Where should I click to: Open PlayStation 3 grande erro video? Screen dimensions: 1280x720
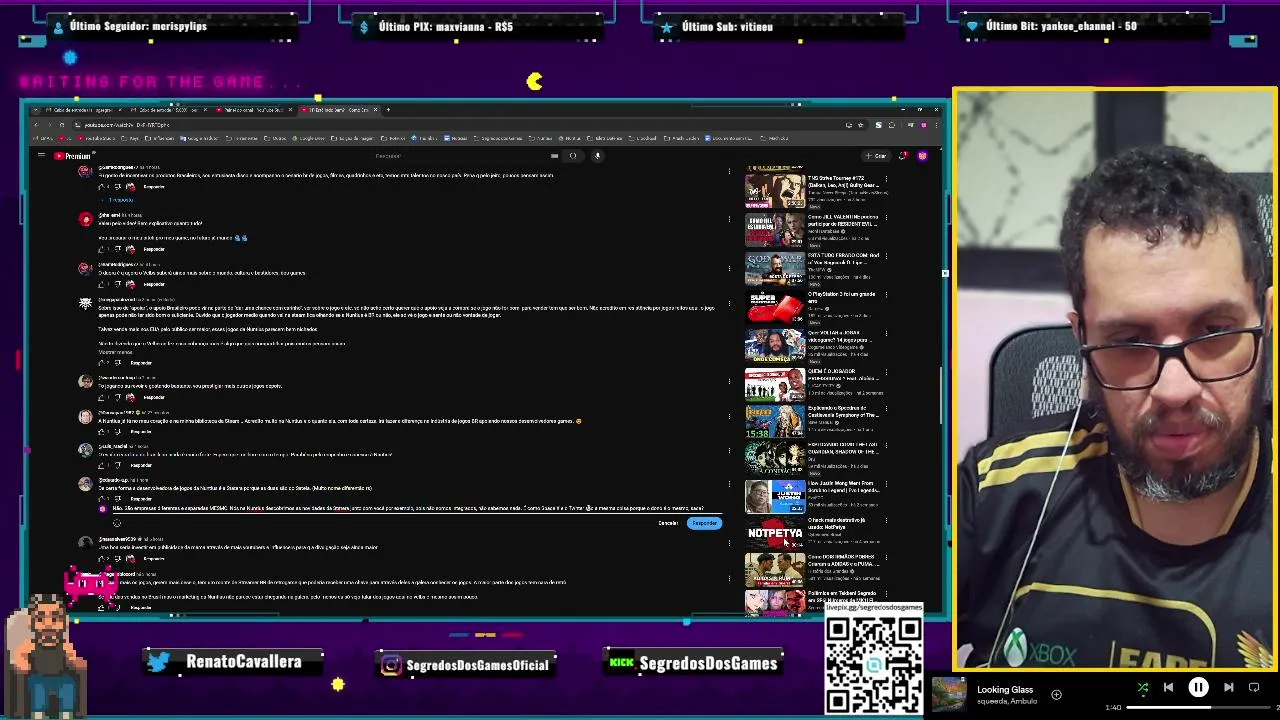(x=774, y=305)
